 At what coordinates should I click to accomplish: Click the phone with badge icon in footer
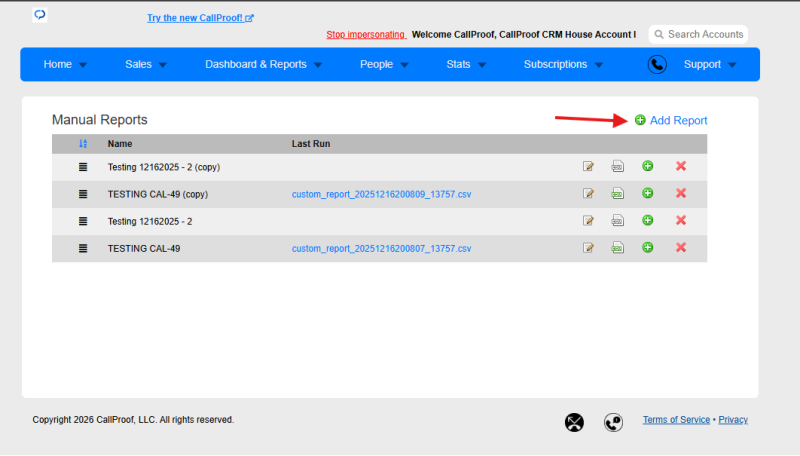(x=613, y=422)
